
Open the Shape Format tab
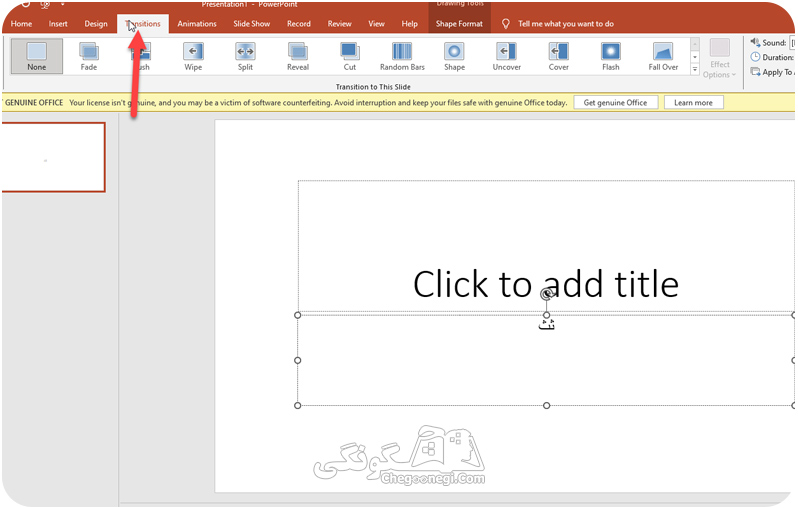point(459,23)
